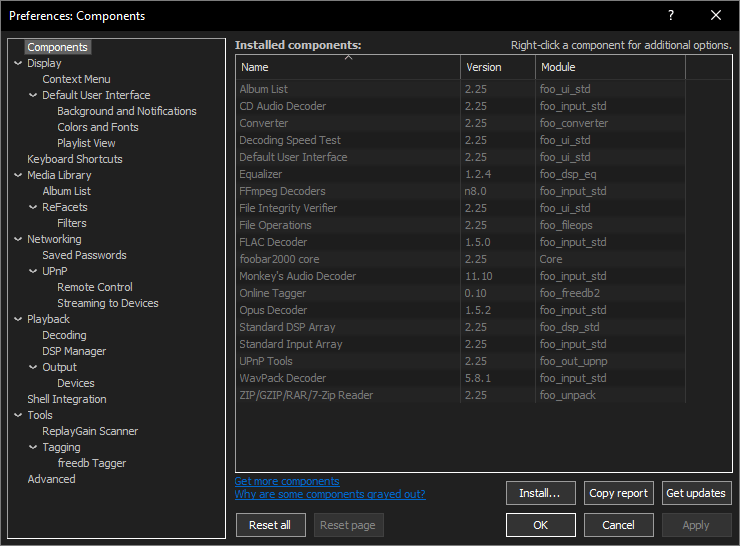
Task: Sort list by Version column header
Action: click(497, 67)
